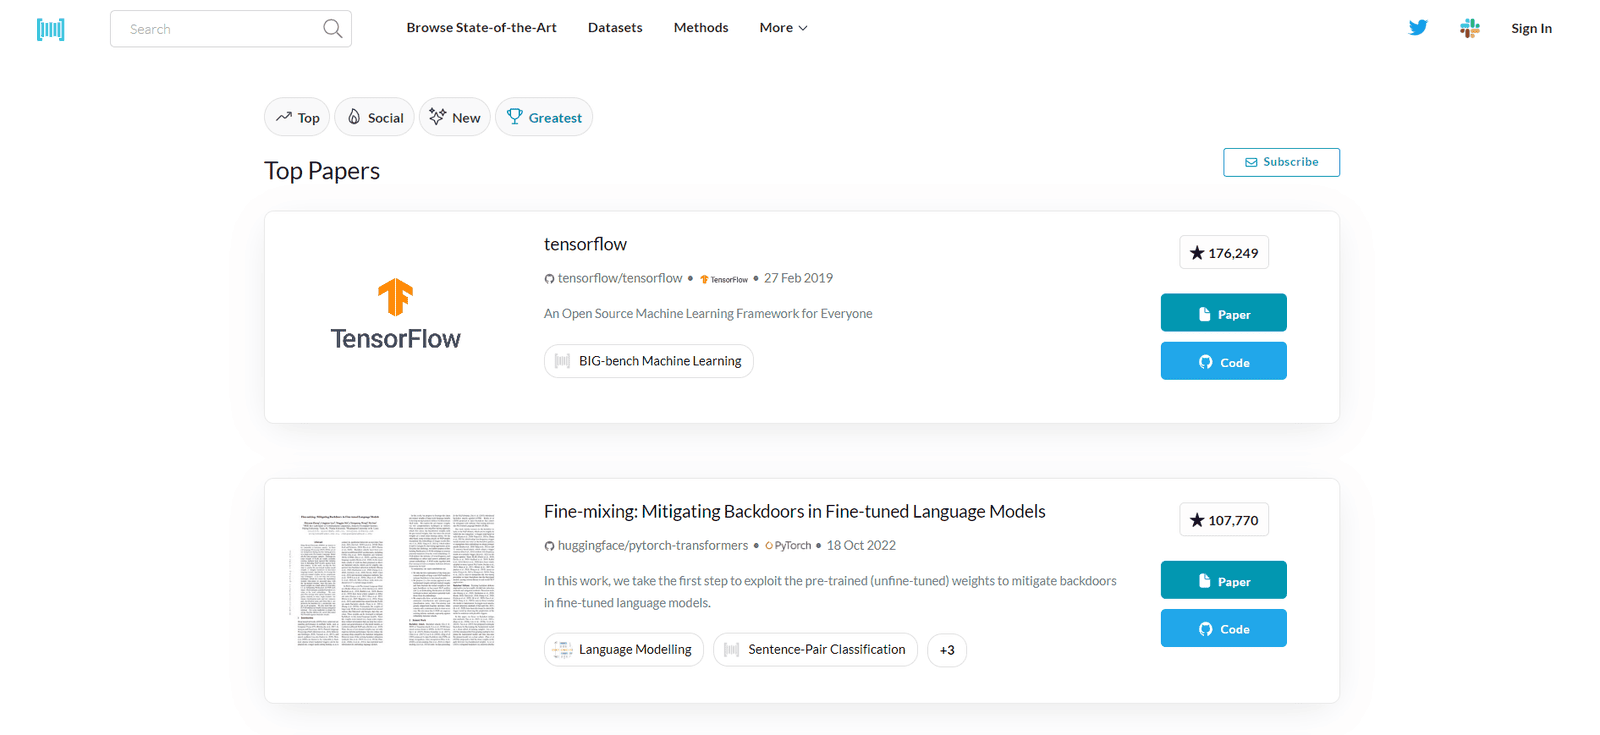The height and width of the screenshot is (735, 1600).
Task: Open the Slack icon in header
Action: (x=1469, y=28)
